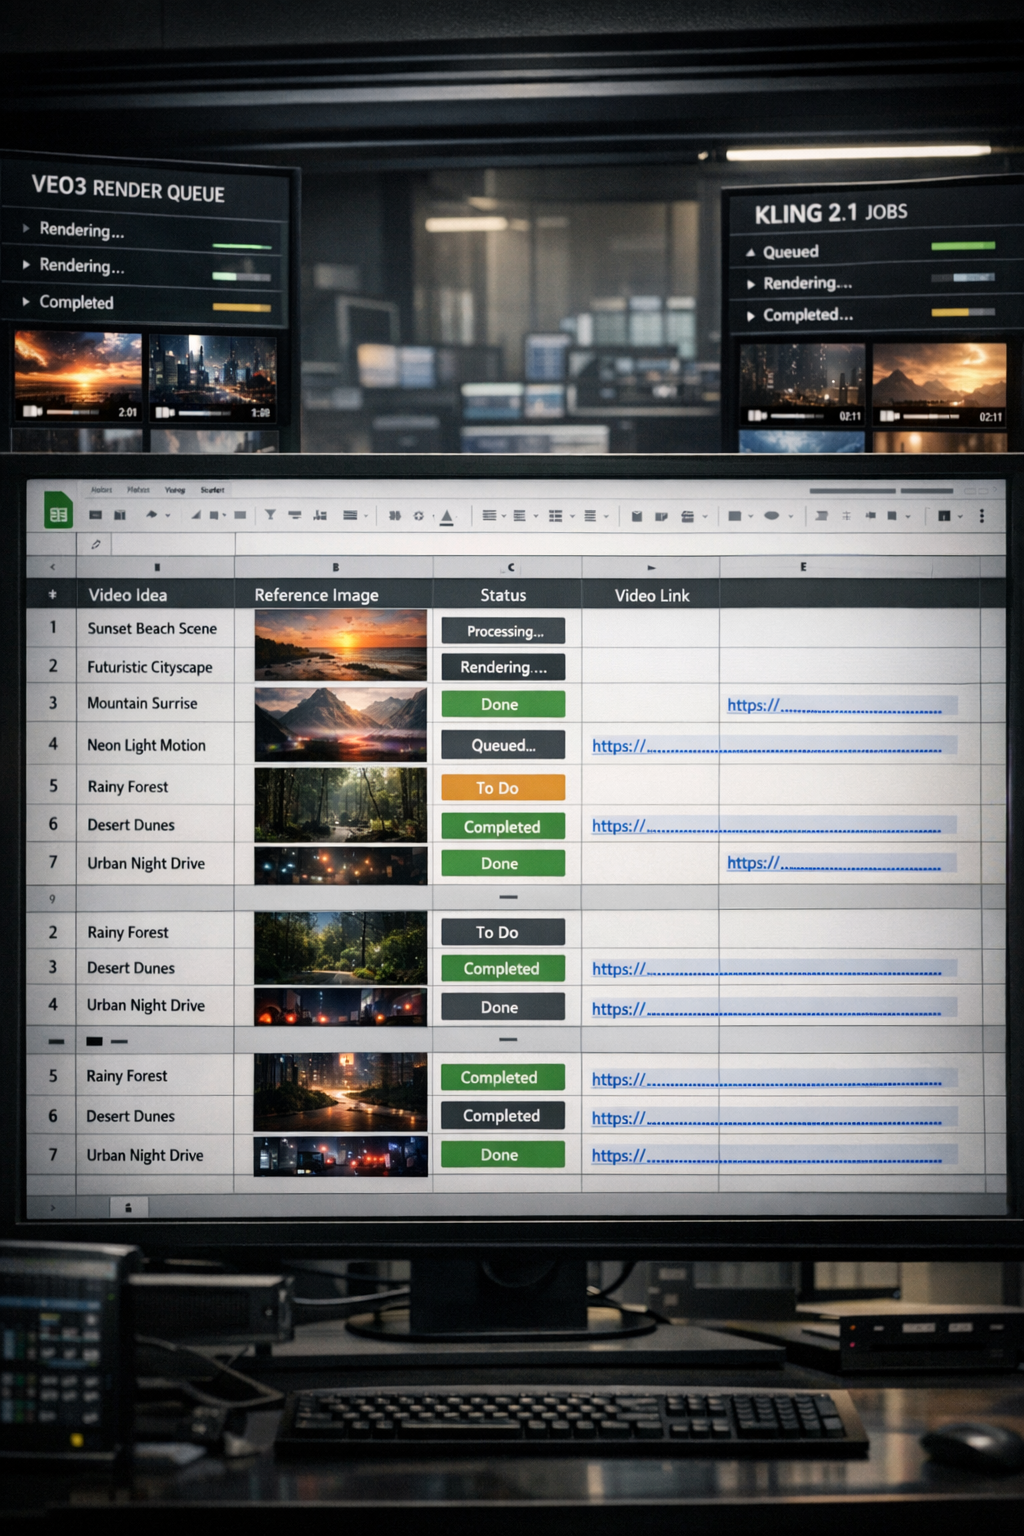Click the Sunset Beach Scene reference image thumbnail
The width and height of the screenshot is (1024, 1536).
click(340, 645)
